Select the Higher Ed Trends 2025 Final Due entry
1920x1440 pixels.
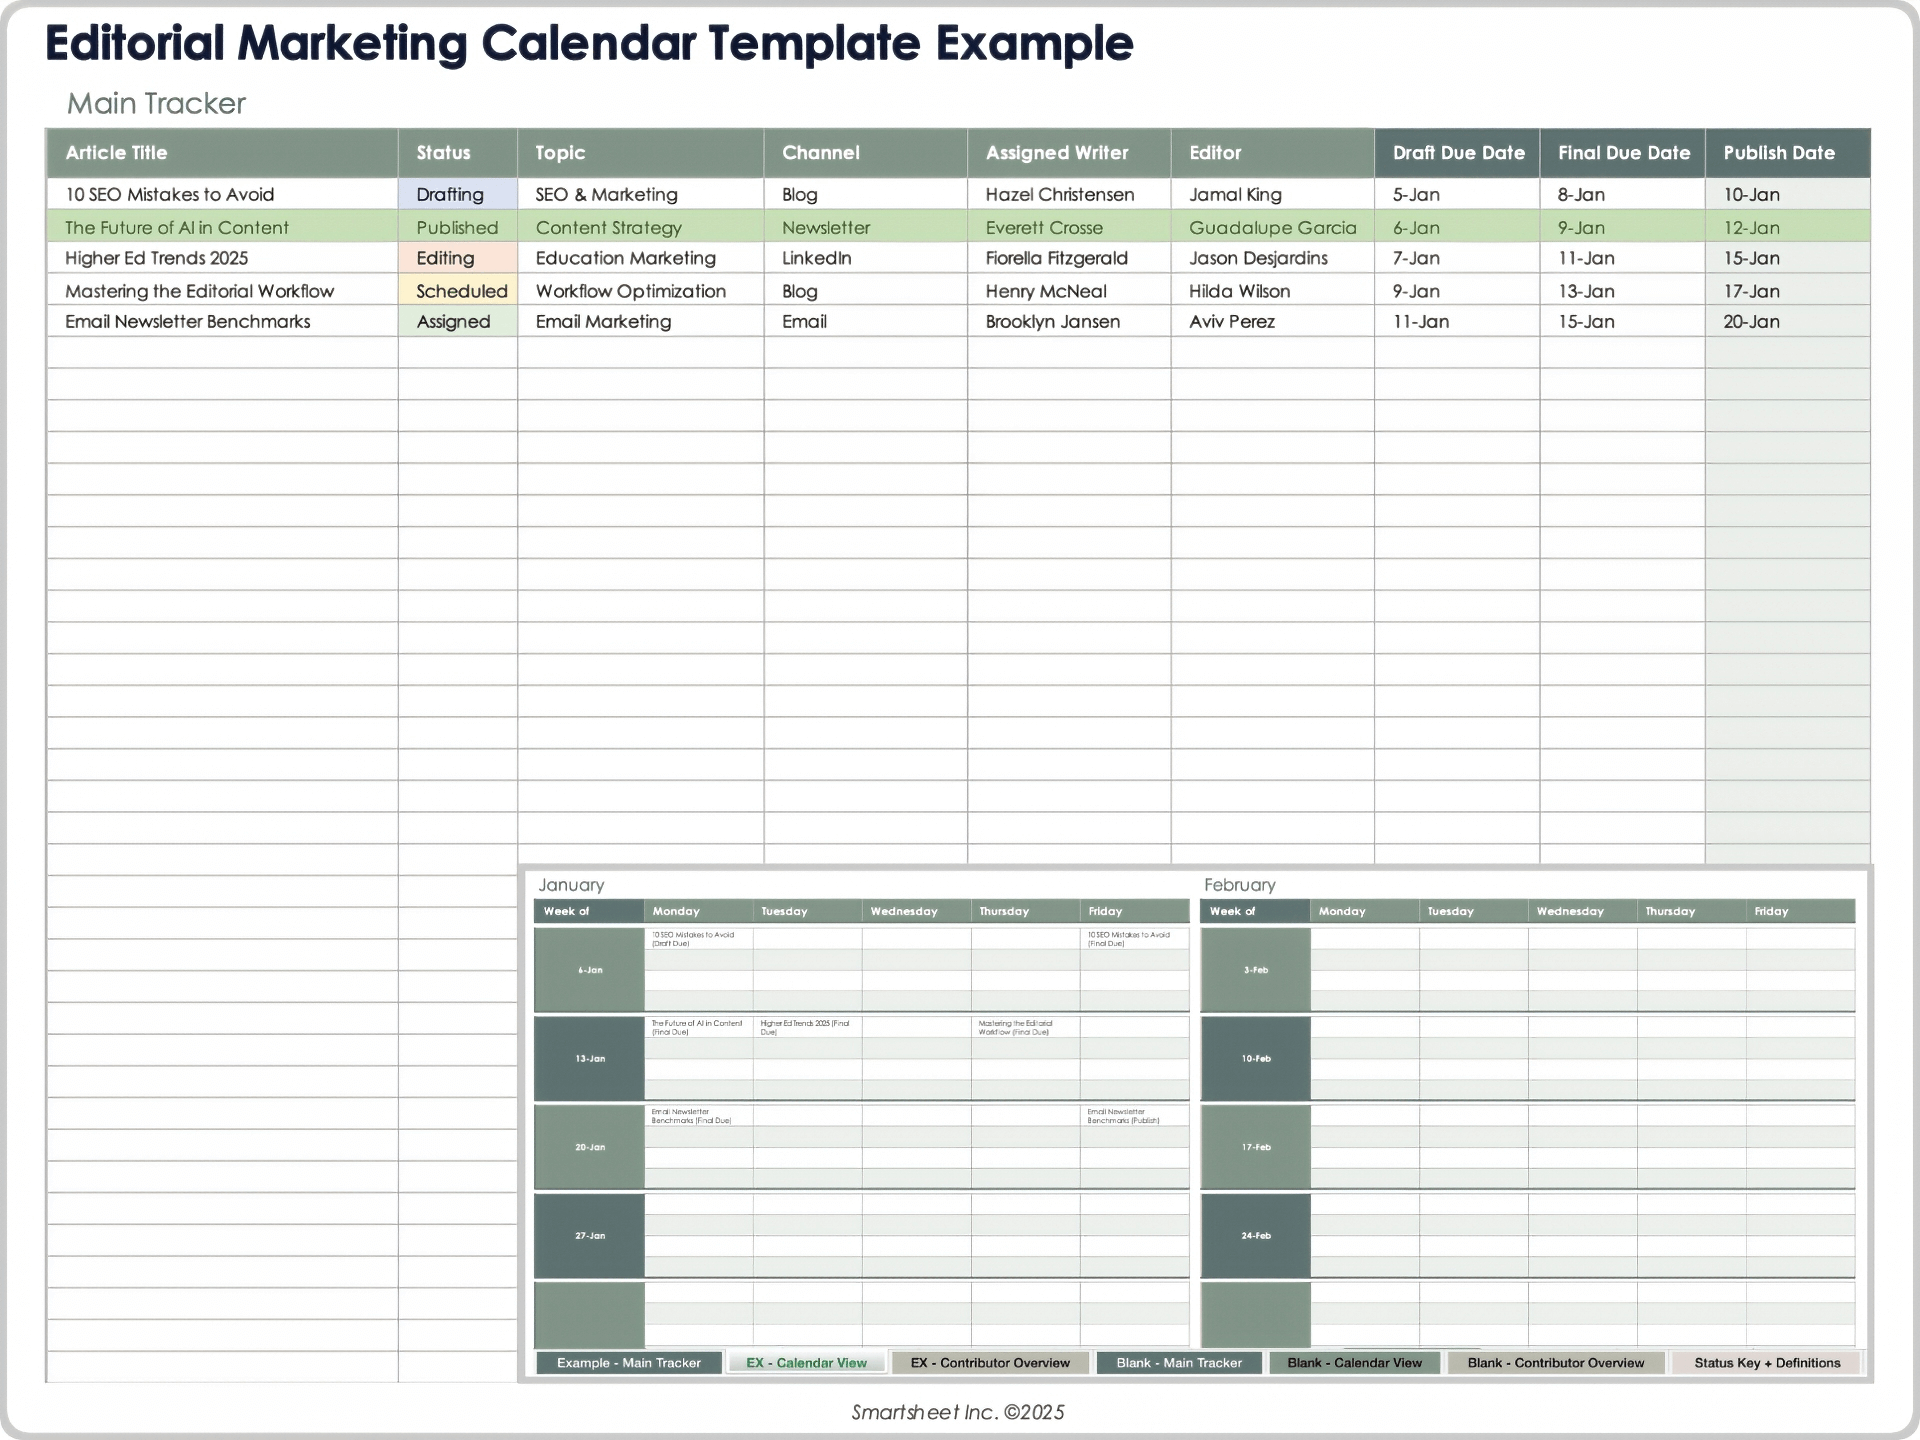tap(806, 1028)
